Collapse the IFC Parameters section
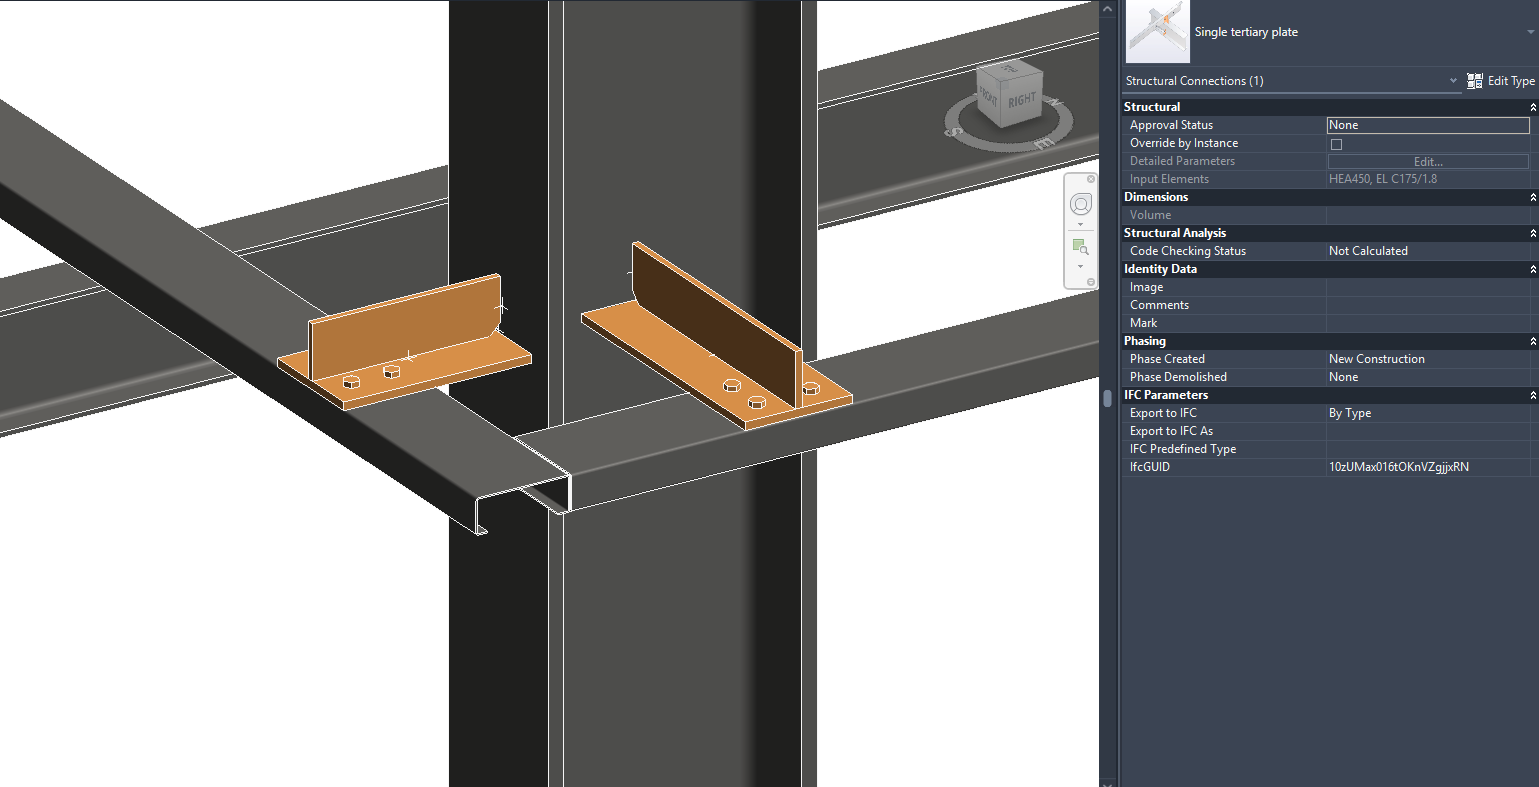 click(1531, 395)
